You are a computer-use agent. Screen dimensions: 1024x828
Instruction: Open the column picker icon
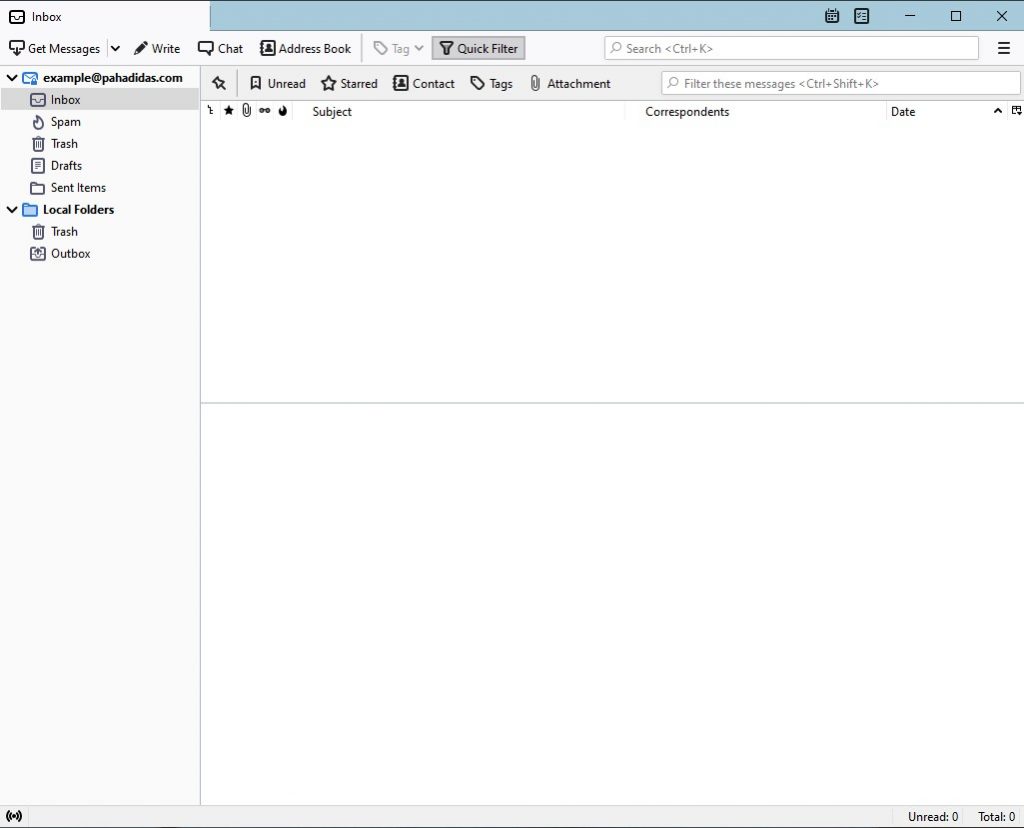[1016, 111]
